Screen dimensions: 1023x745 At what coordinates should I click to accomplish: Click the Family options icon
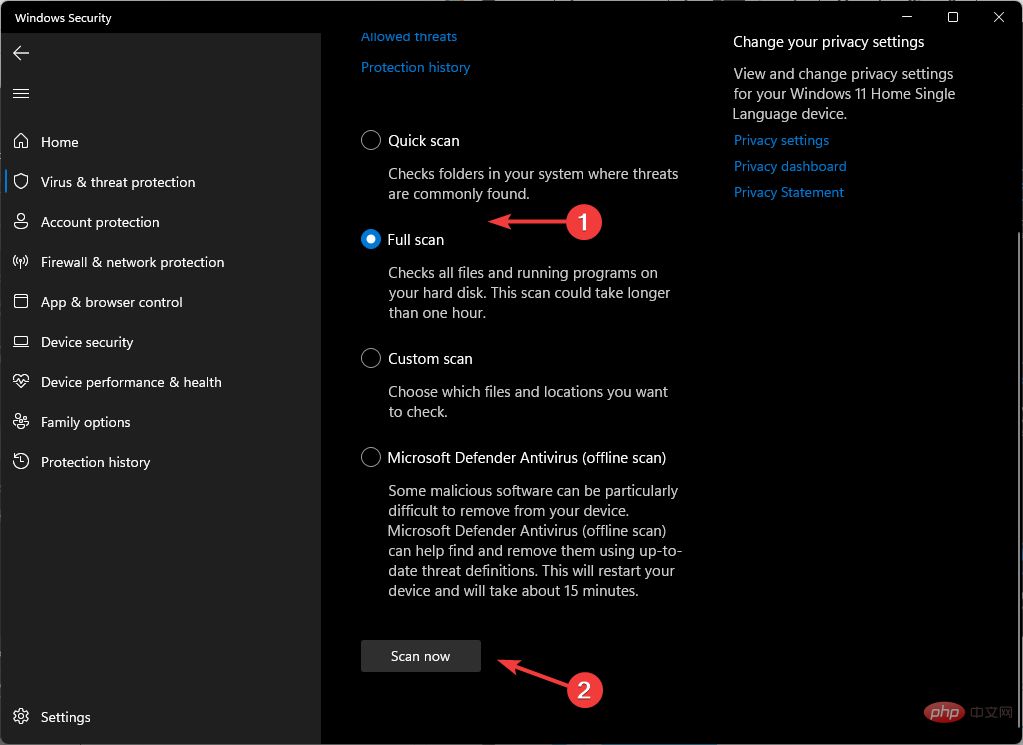21,422
